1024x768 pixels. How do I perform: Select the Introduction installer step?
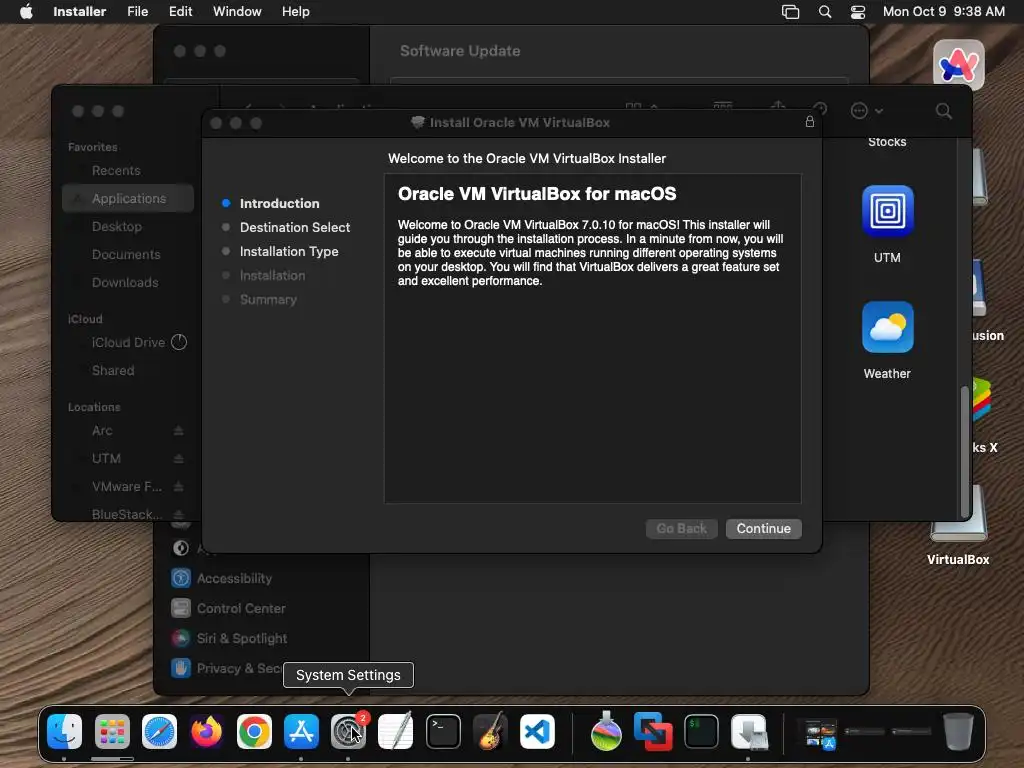[280, 203]
